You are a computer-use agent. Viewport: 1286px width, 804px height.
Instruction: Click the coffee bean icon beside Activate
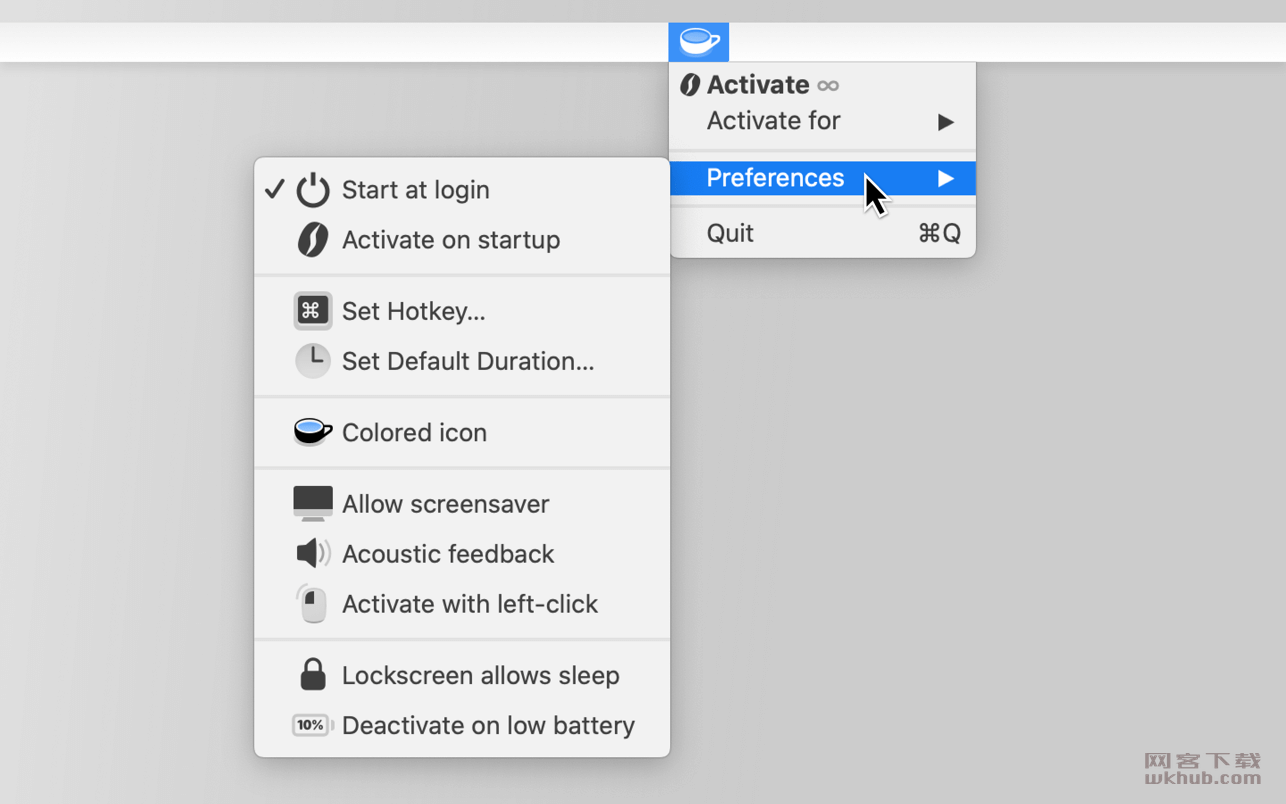[x=689, y=85]
